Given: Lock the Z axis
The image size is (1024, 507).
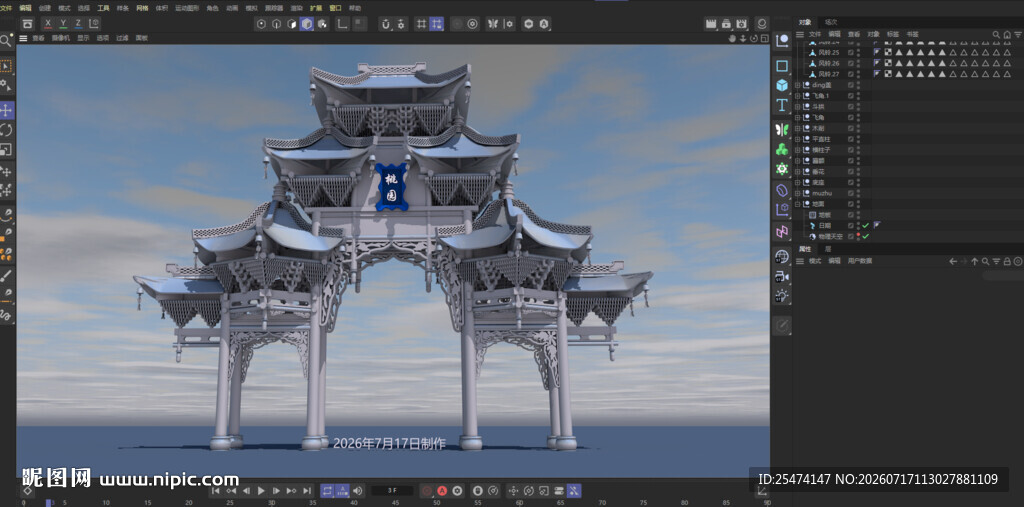Looking at the screenshot, I should point(78,24).
